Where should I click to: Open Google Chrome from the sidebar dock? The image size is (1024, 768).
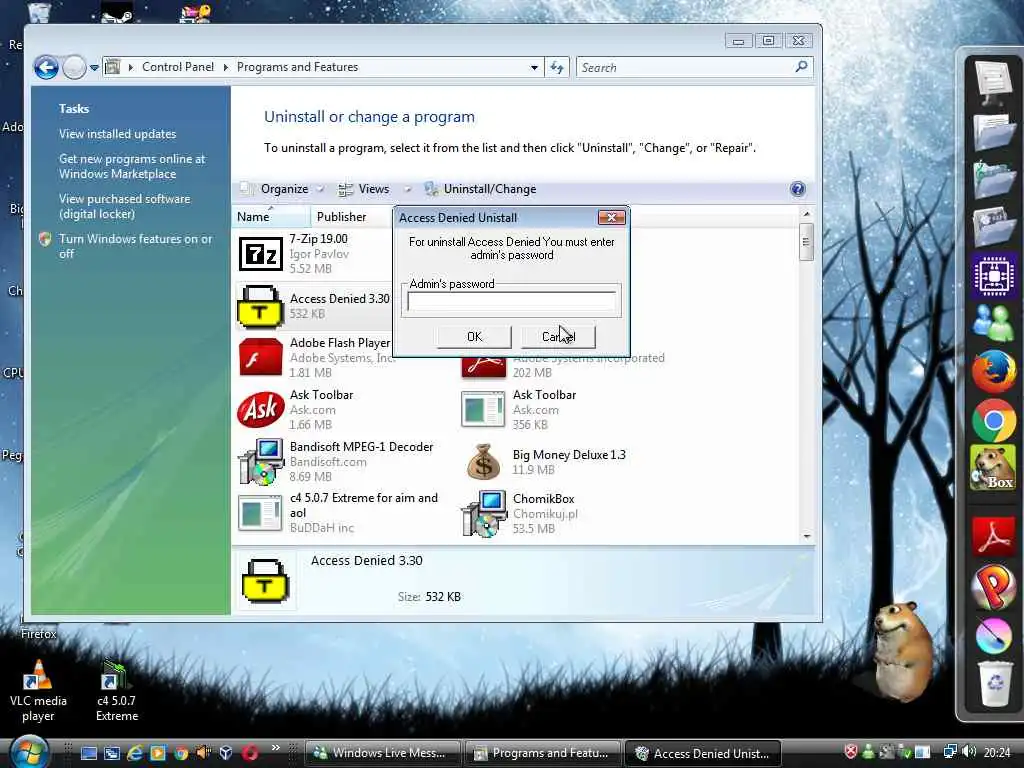[993, 421]
